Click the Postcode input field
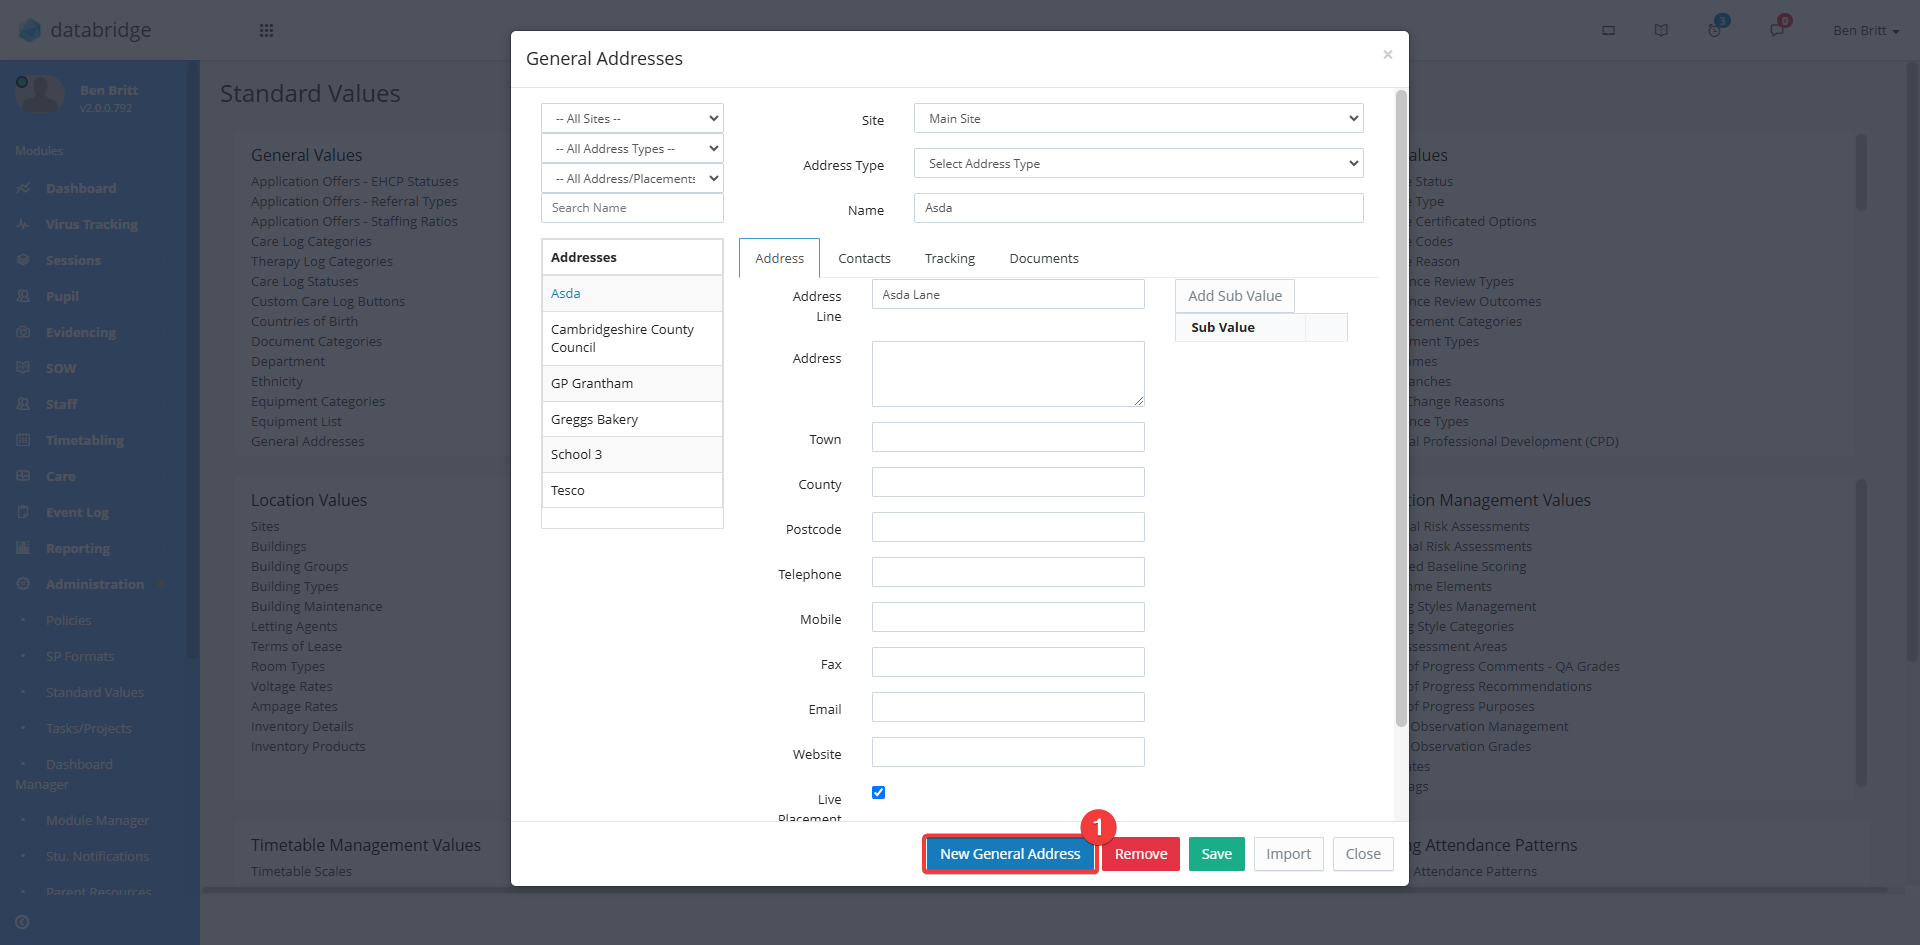Image resolution: width=1920 pixels, height=945 pixels. click(1008, 527)
